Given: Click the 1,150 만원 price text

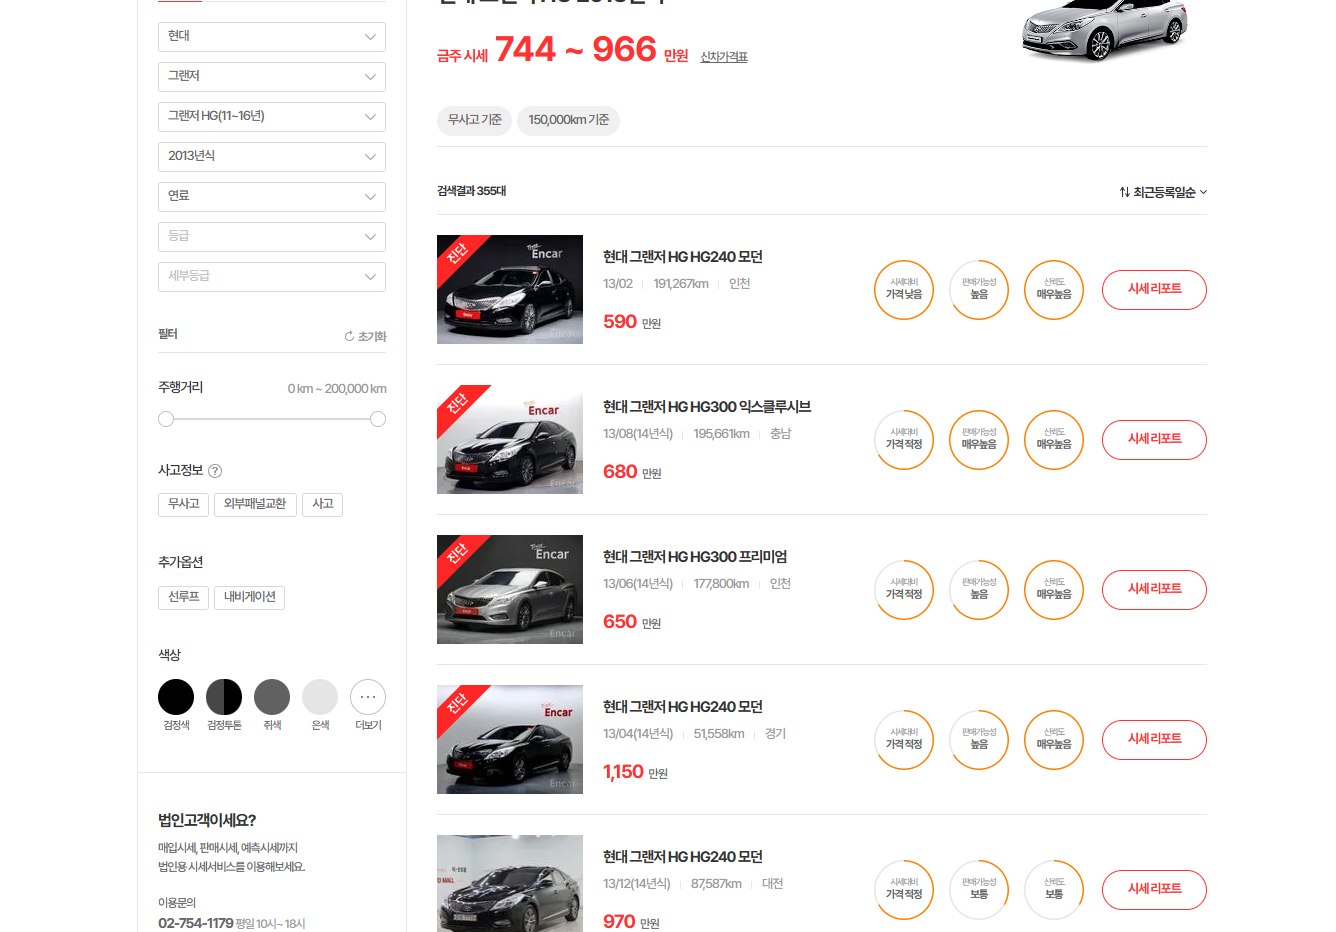Looking at the screenshot, I should tap(635, 772).
